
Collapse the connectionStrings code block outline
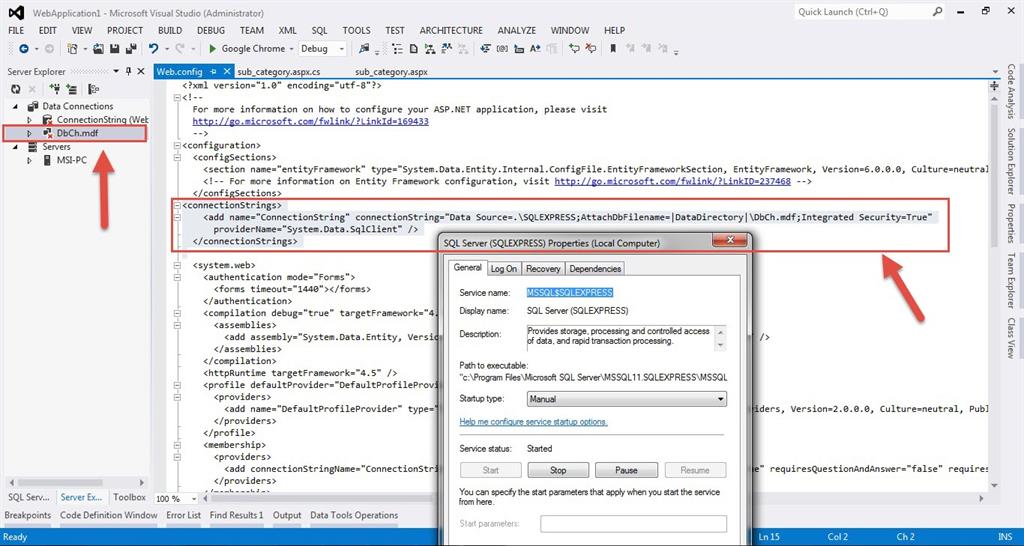tap(176, 205)
